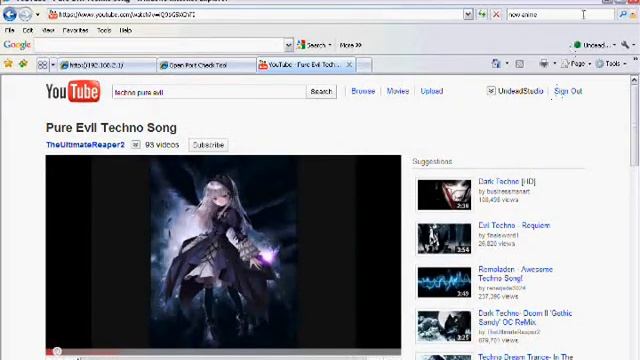The image size is (640, 360).
Task: Click the YouTube Search button
Action: [321, 91]
